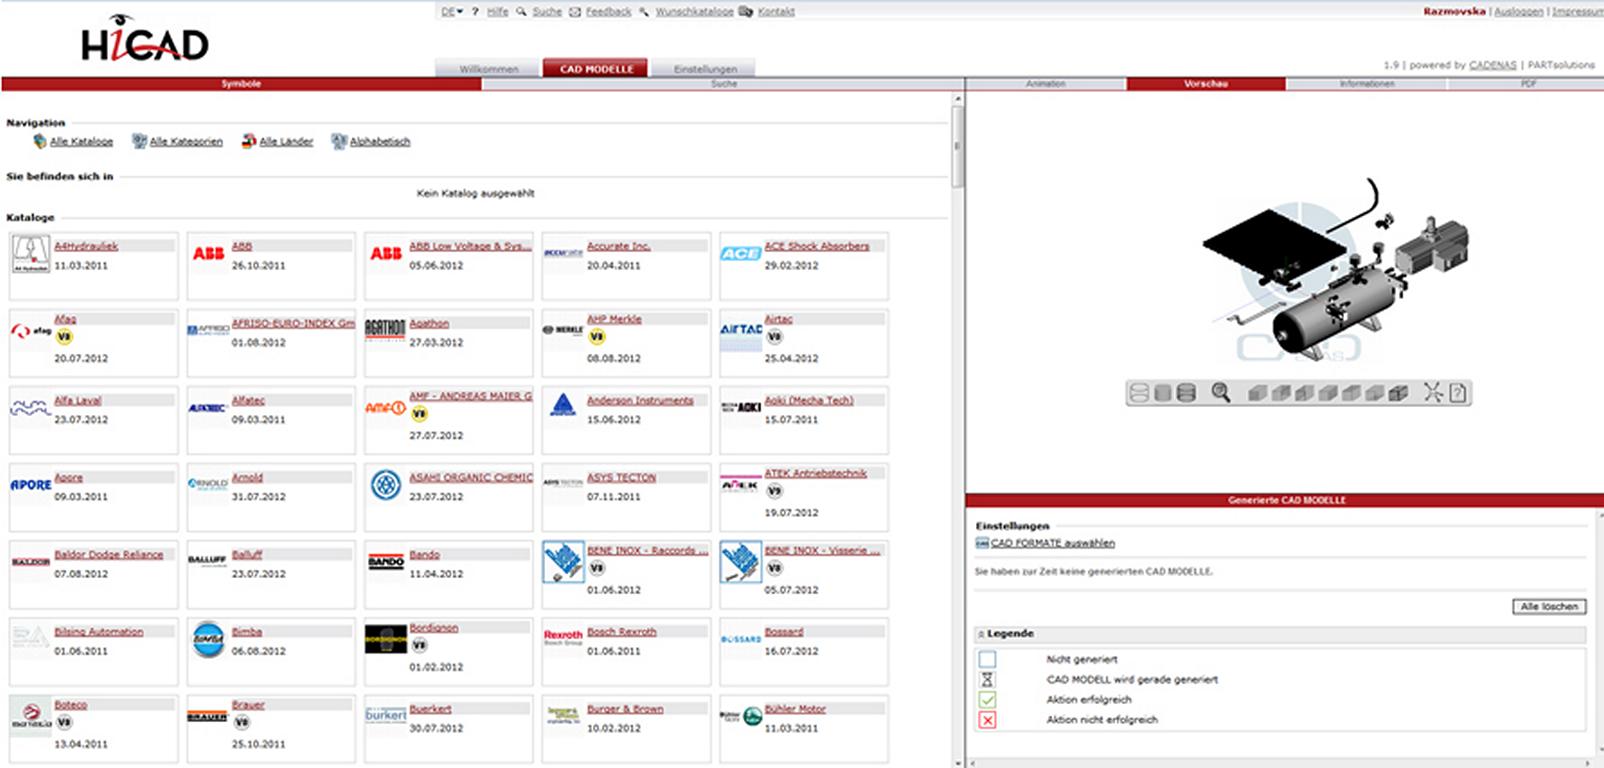
Task: Switch to the Symbole tab
Action: point(241,84)
